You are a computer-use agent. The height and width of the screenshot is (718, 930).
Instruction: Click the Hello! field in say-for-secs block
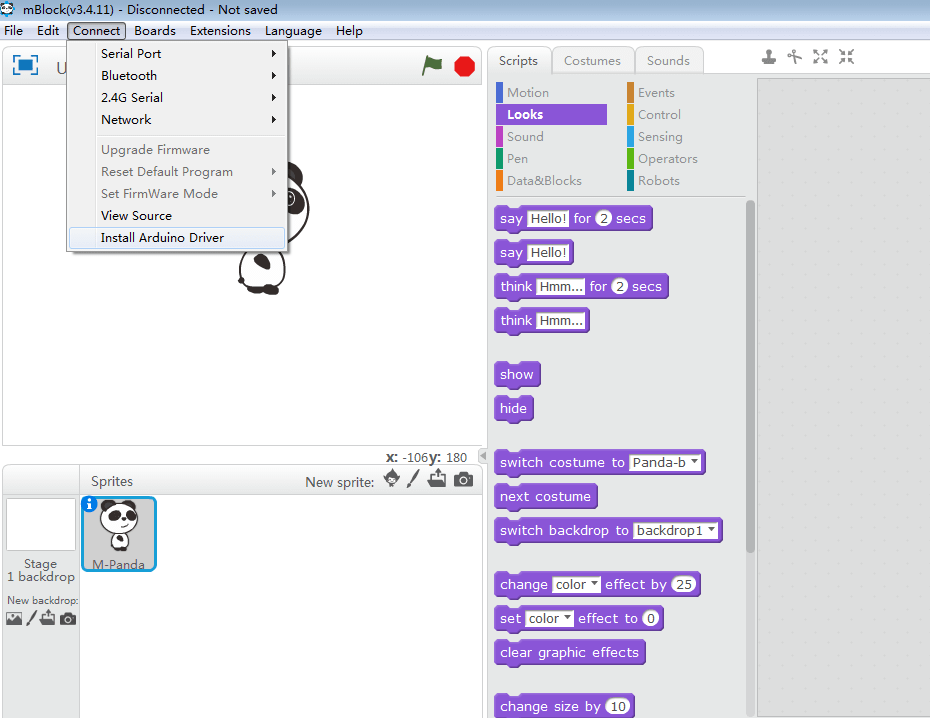[548, 218]
